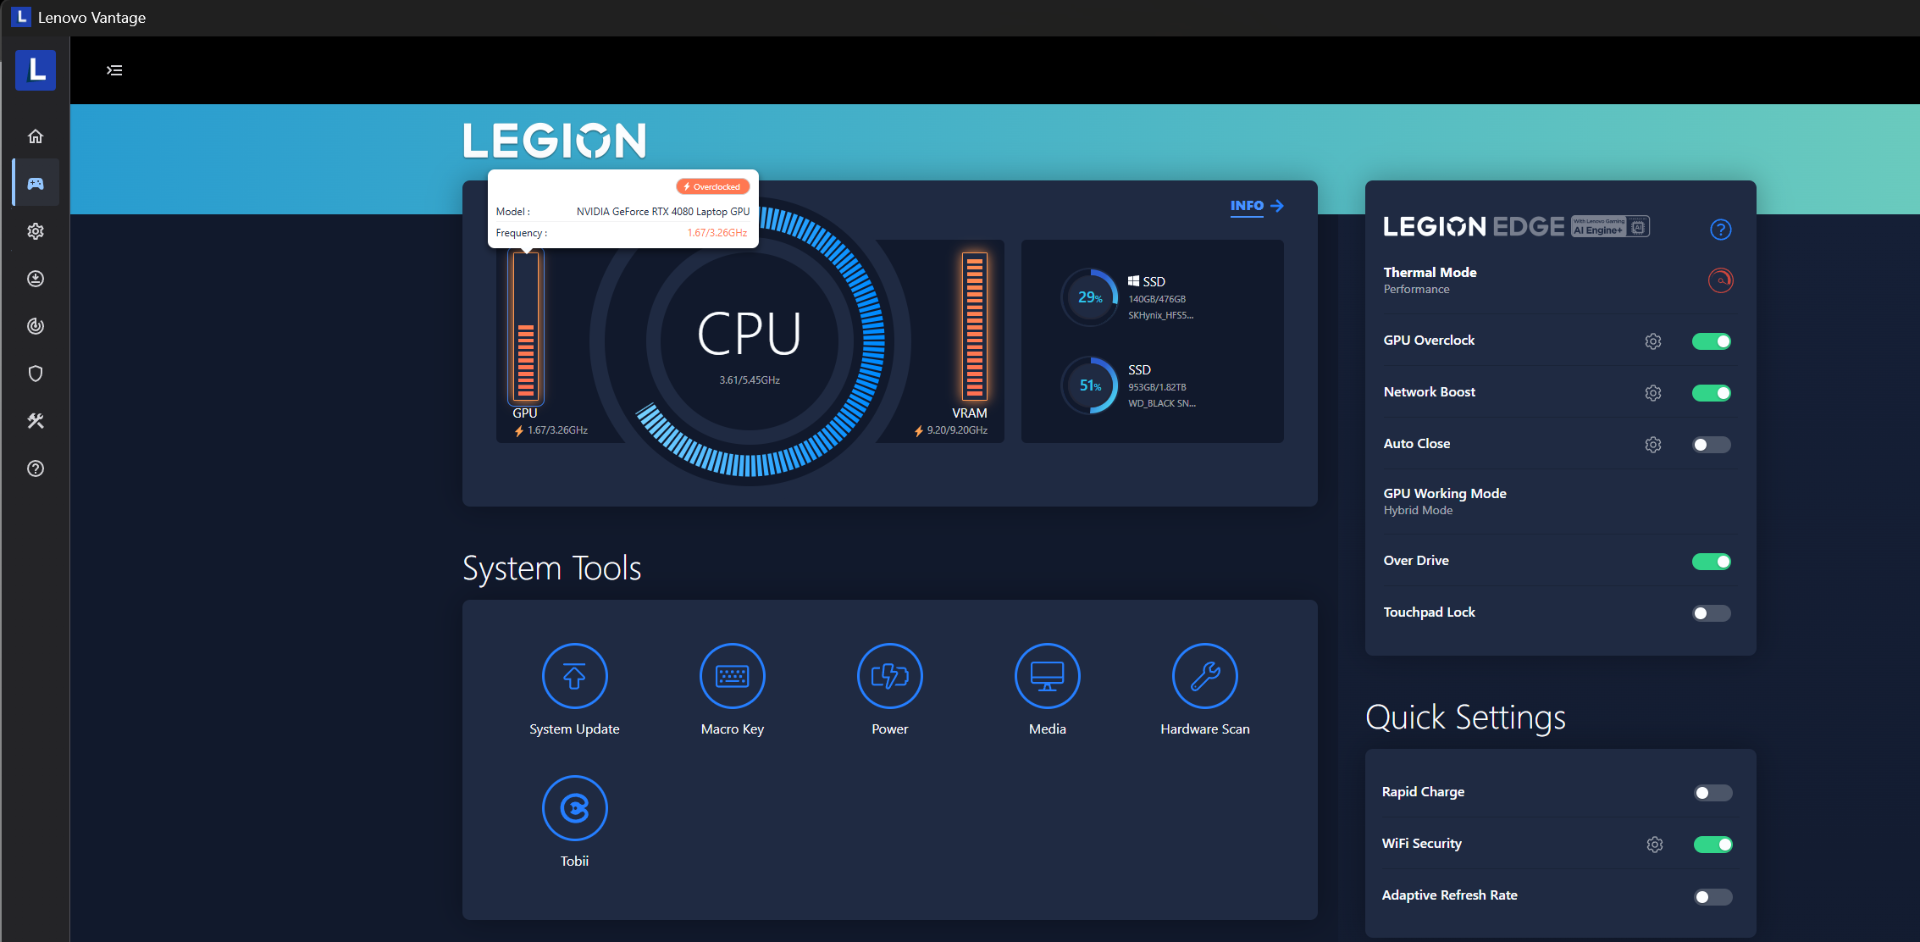Click the VRAM usage bar meter
Viewport: 1920px width, 942px height.
tap(974, 326)
